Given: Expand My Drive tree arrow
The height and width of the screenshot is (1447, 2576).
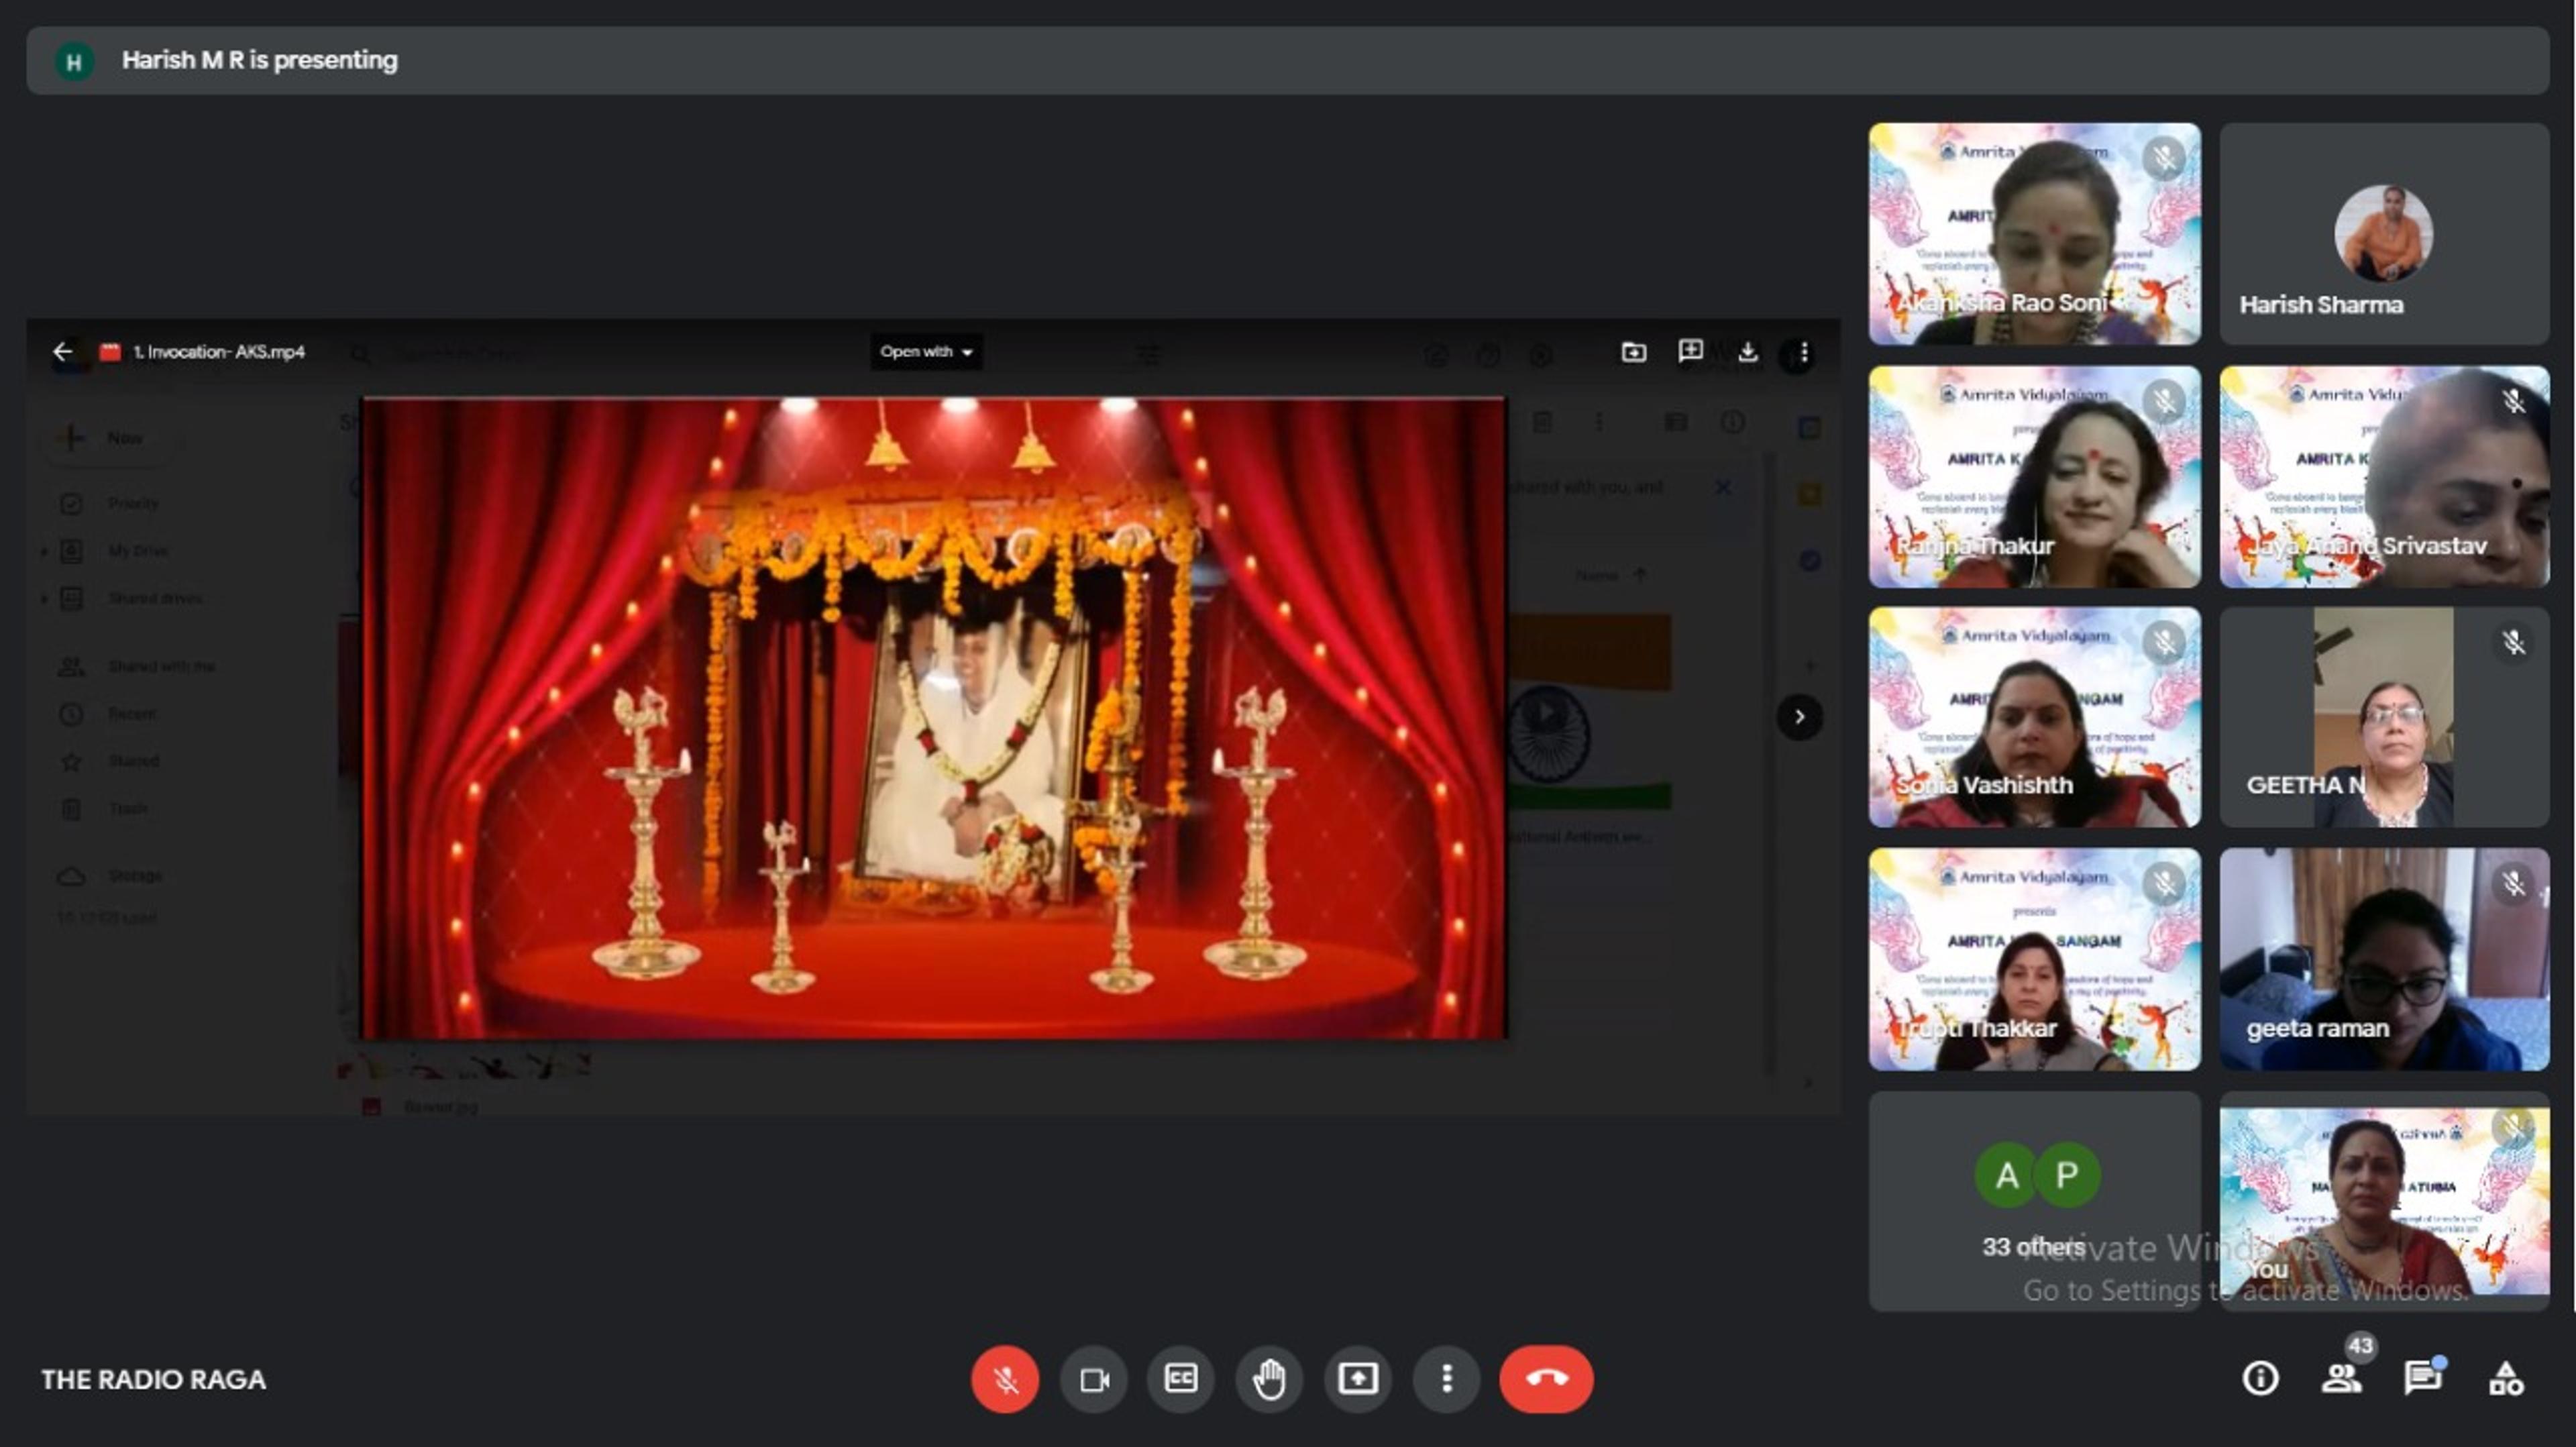Looking at the screenshot, I should (43, 551).
